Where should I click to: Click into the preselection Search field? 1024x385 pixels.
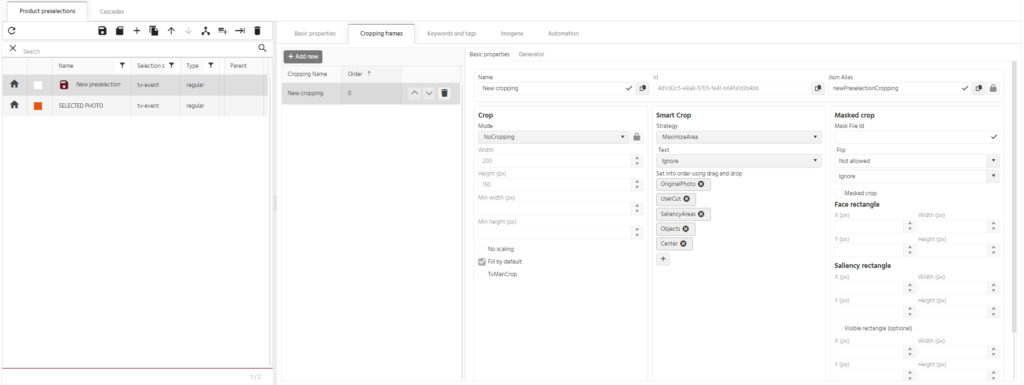coord(137,50)
